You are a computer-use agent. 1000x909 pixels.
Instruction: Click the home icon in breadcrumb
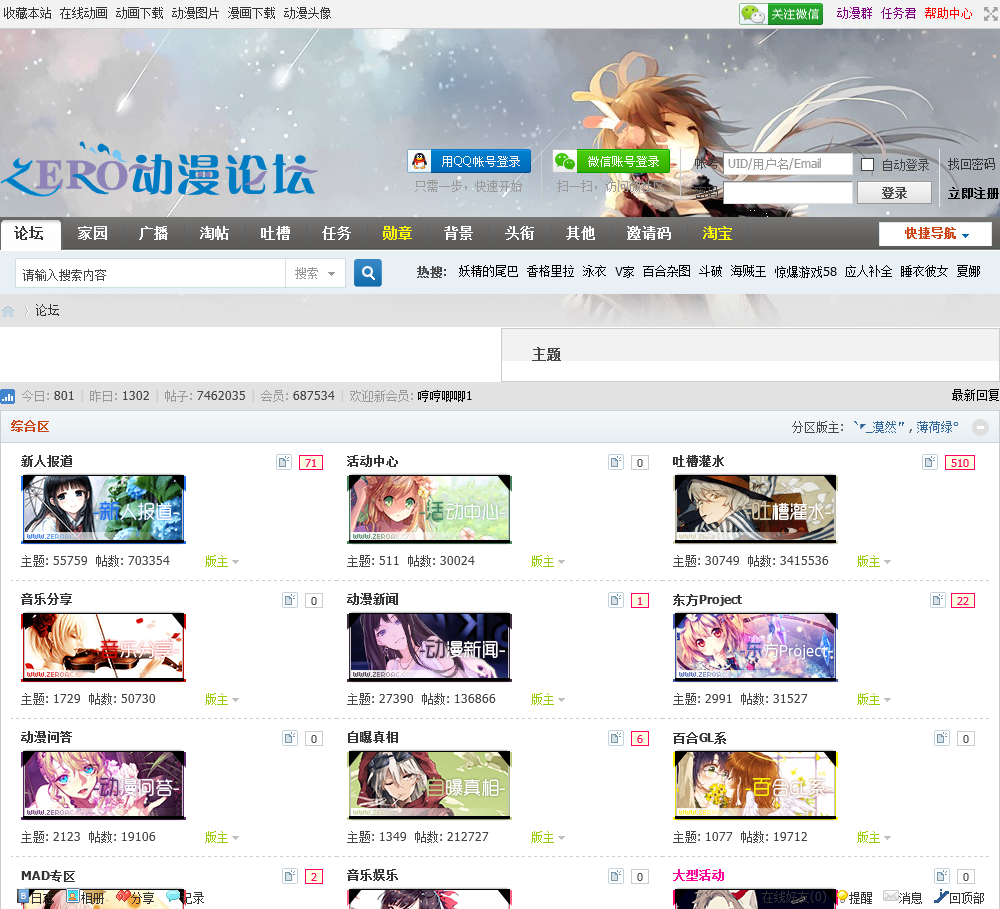8,311
